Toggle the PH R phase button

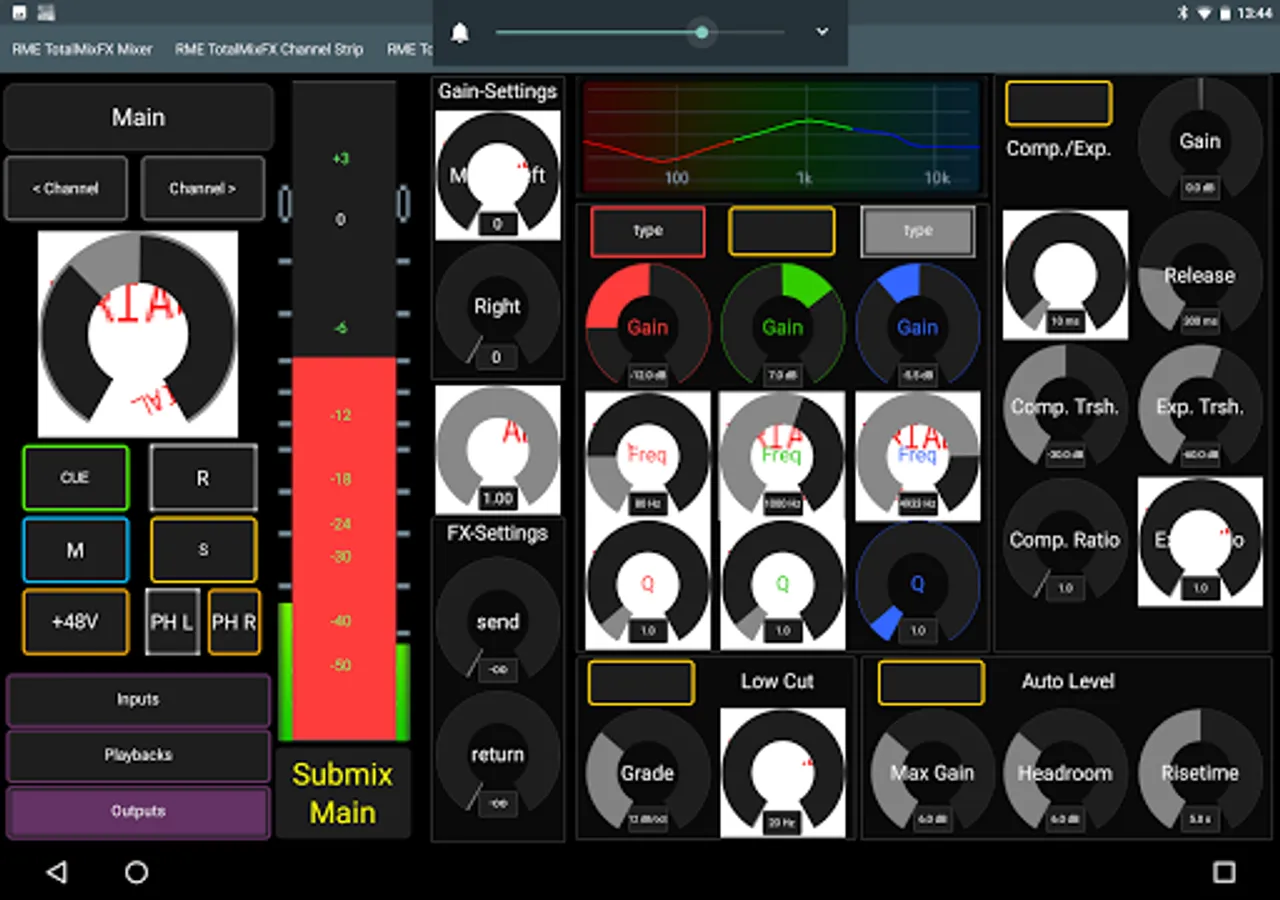(234, 622)
